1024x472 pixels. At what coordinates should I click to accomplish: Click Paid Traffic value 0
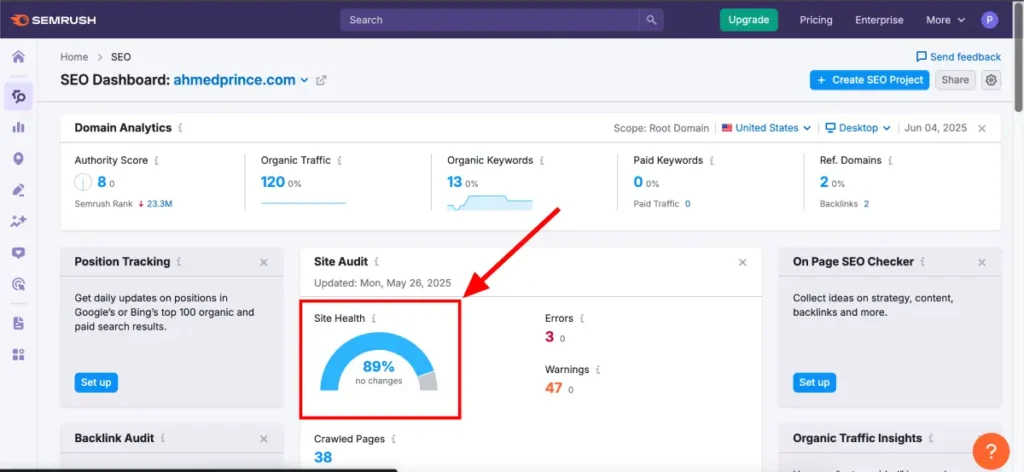click(x=688, y=204)
